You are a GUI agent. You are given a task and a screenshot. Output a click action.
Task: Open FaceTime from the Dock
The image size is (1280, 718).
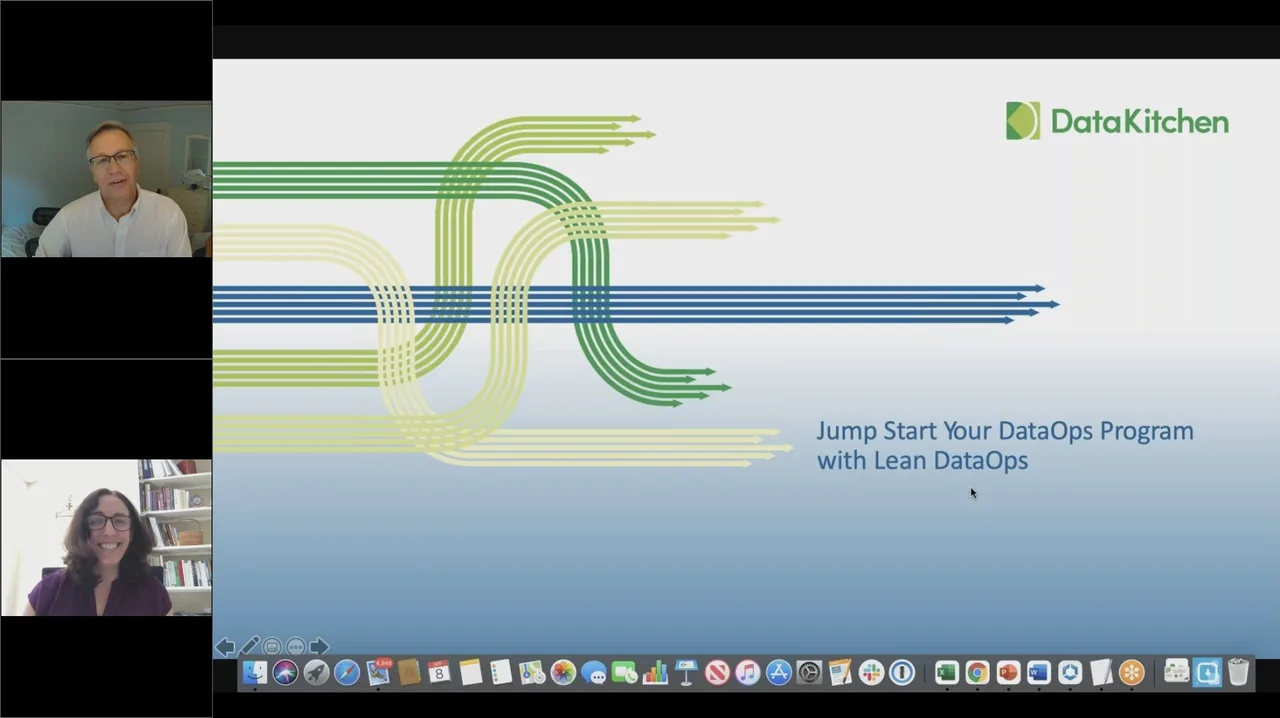click(625, 673)
